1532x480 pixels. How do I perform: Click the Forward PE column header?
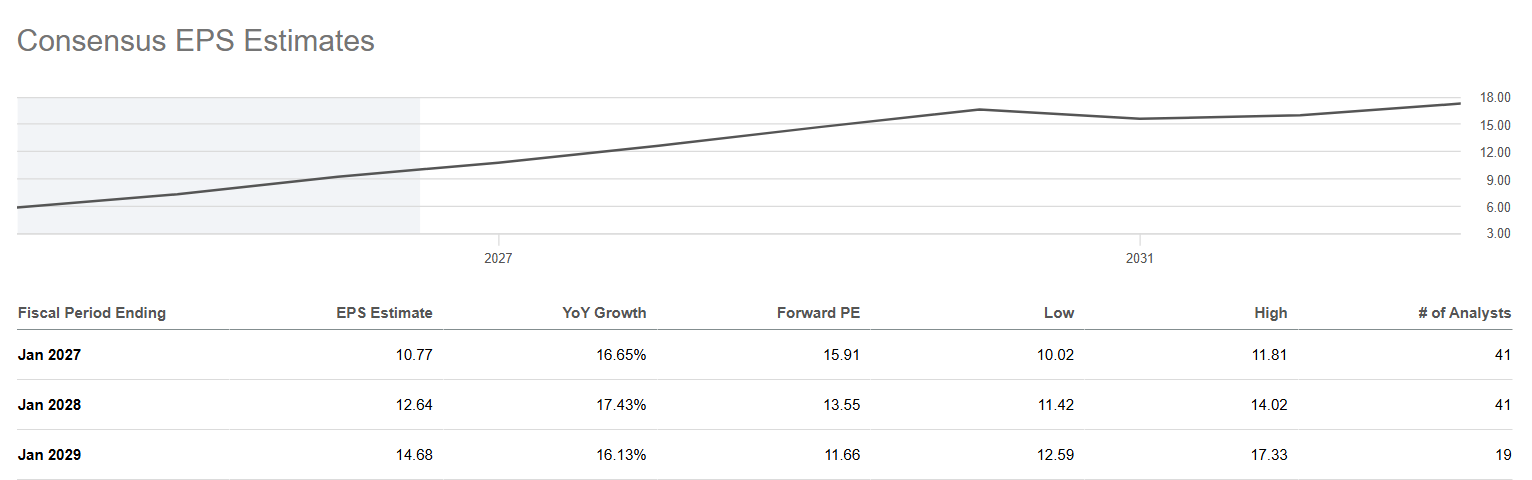(x=818, y=313)
